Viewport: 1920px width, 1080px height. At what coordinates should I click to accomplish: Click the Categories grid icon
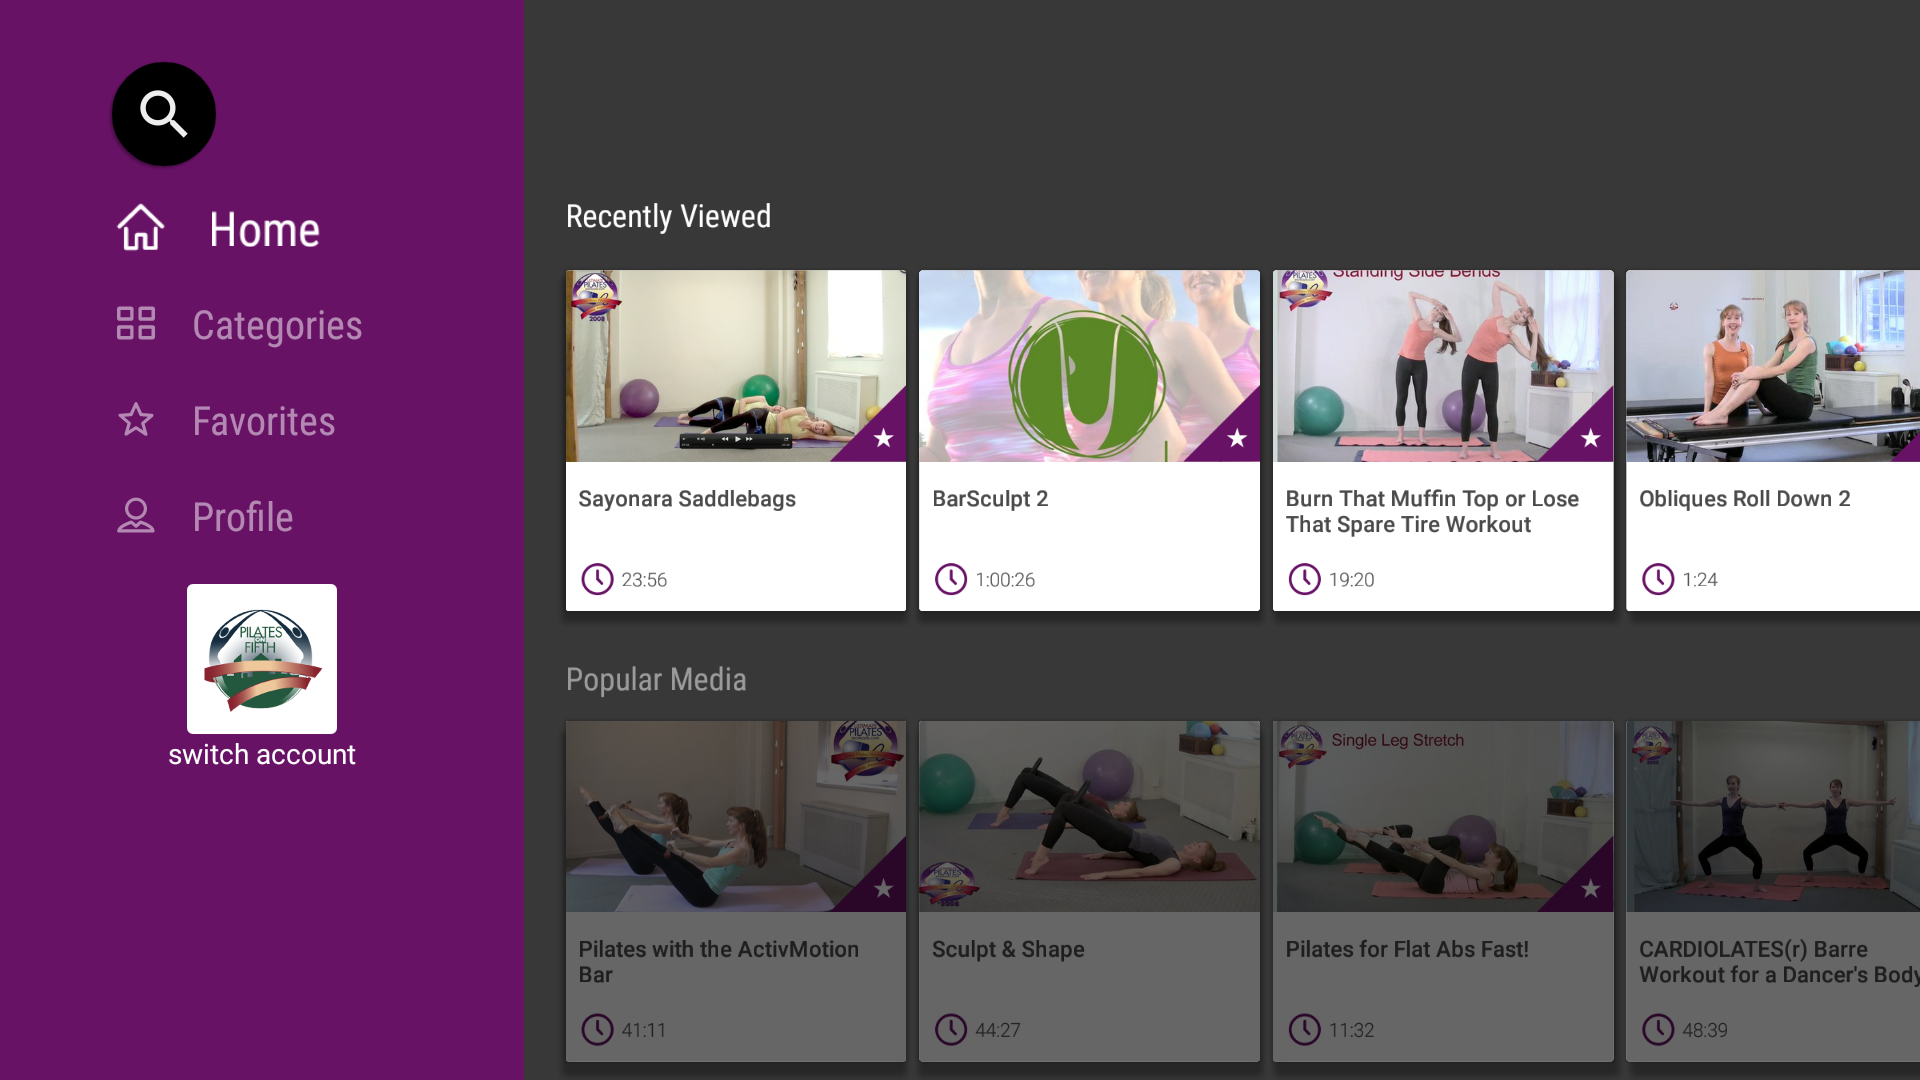click(x=136, y=324)
